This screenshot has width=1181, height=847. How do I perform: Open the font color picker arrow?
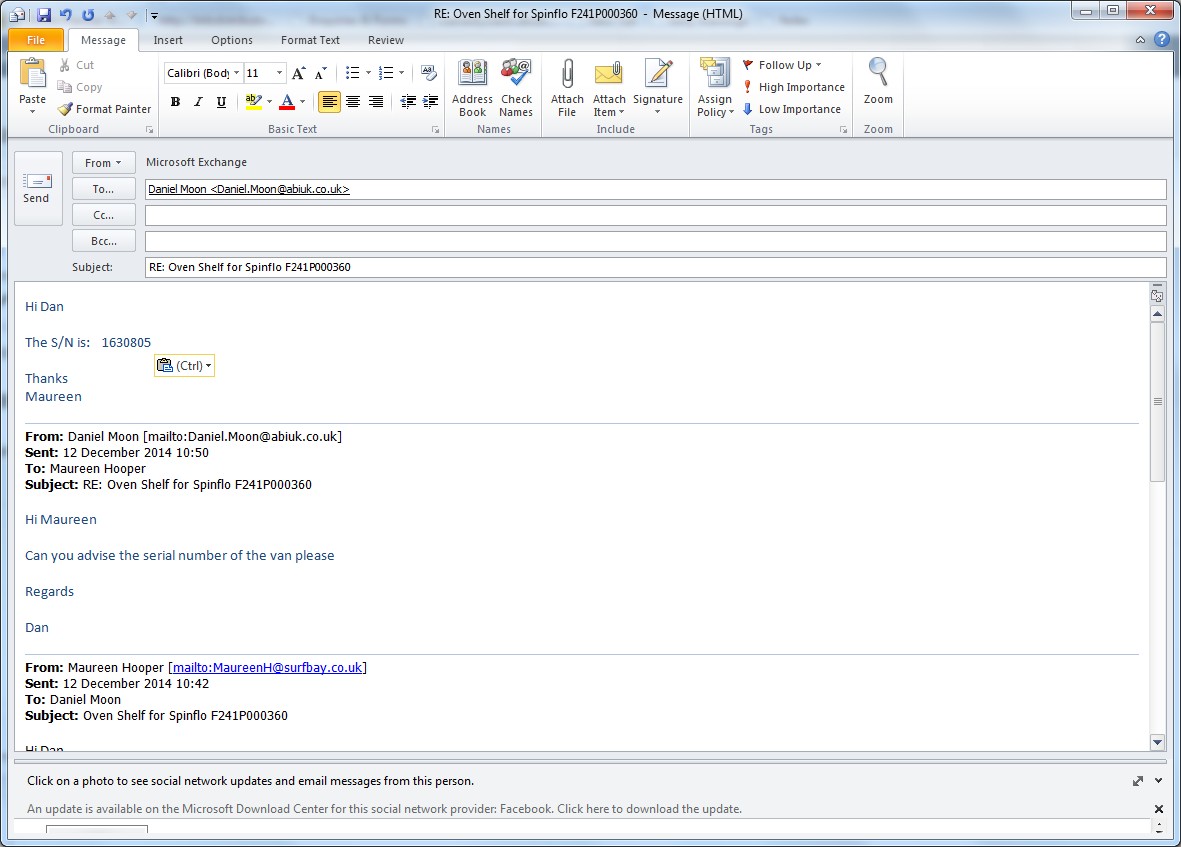click(x=302, y=102)
